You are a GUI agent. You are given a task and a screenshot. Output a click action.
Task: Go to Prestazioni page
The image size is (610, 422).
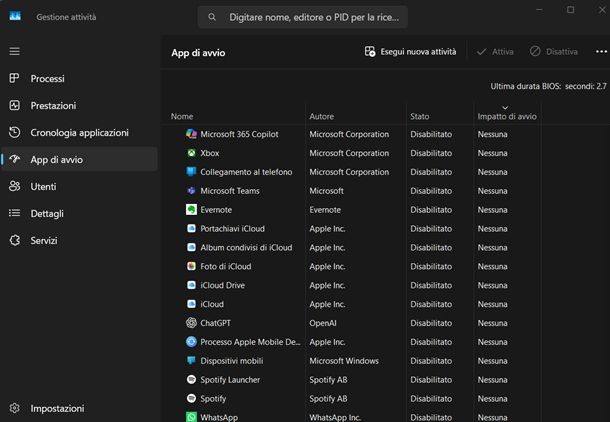pyautogui.click(x=53, y=106)
